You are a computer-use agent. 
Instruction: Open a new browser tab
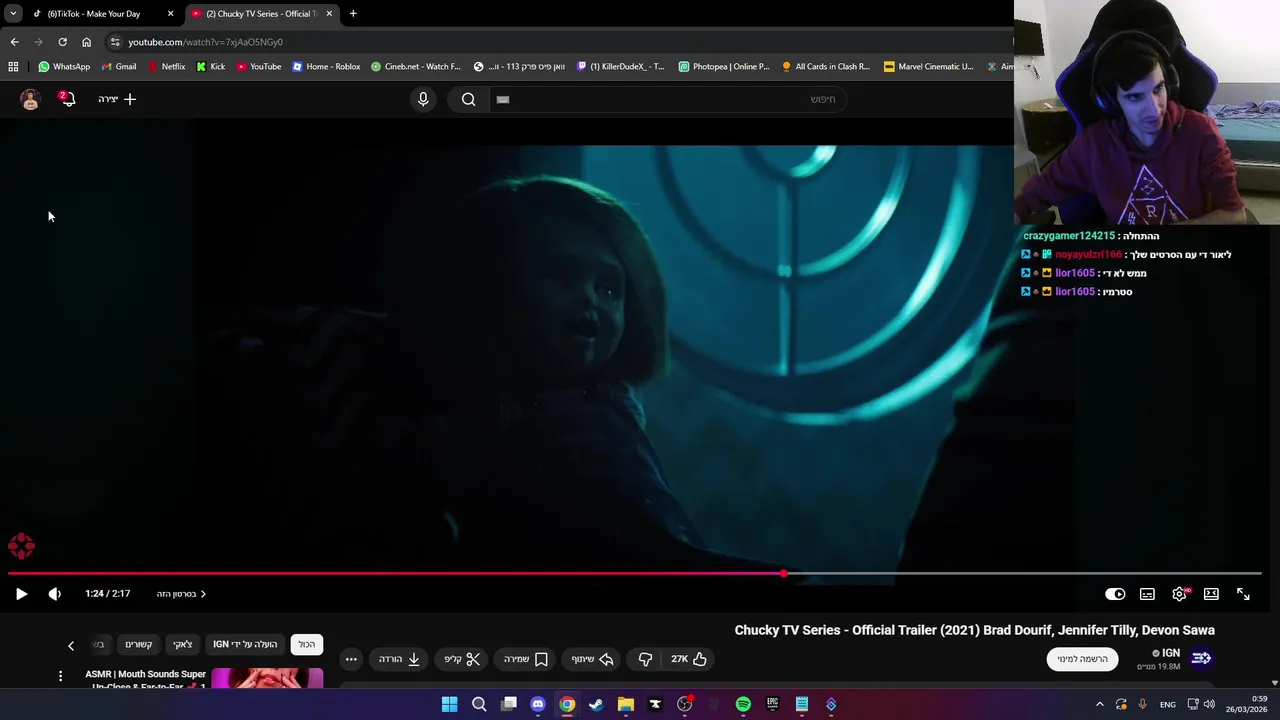[353, 14]
